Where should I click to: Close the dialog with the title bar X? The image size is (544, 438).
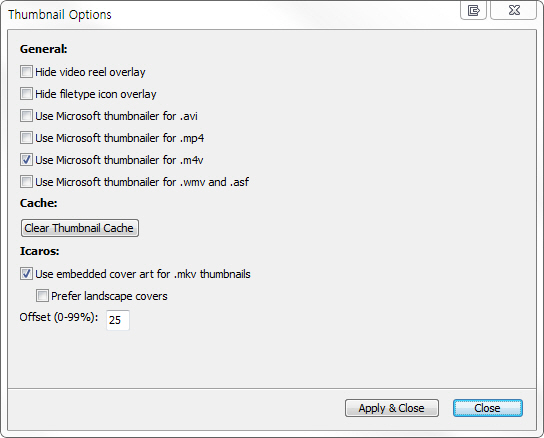point(513,10)
